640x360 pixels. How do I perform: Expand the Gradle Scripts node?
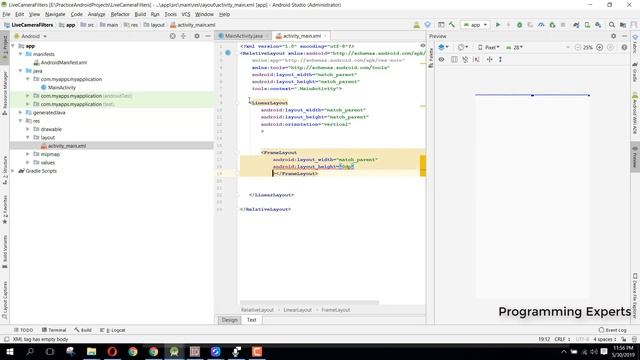coord(13,171)
